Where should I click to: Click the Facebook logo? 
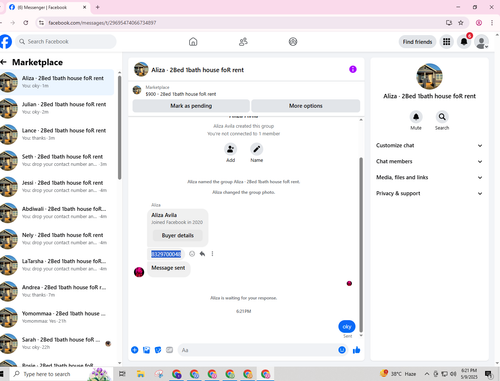pyautogui.click(x=6, y=42)
